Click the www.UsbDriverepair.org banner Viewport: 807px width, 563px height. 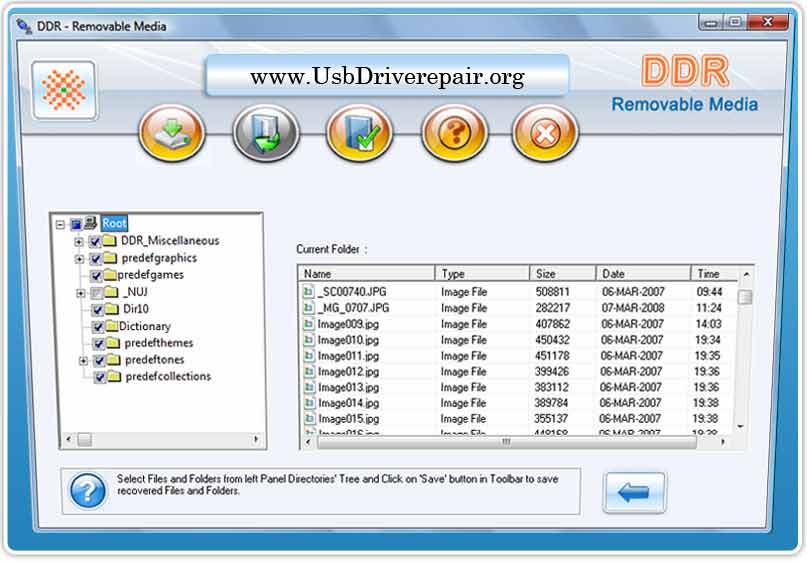tap(387, 76)
